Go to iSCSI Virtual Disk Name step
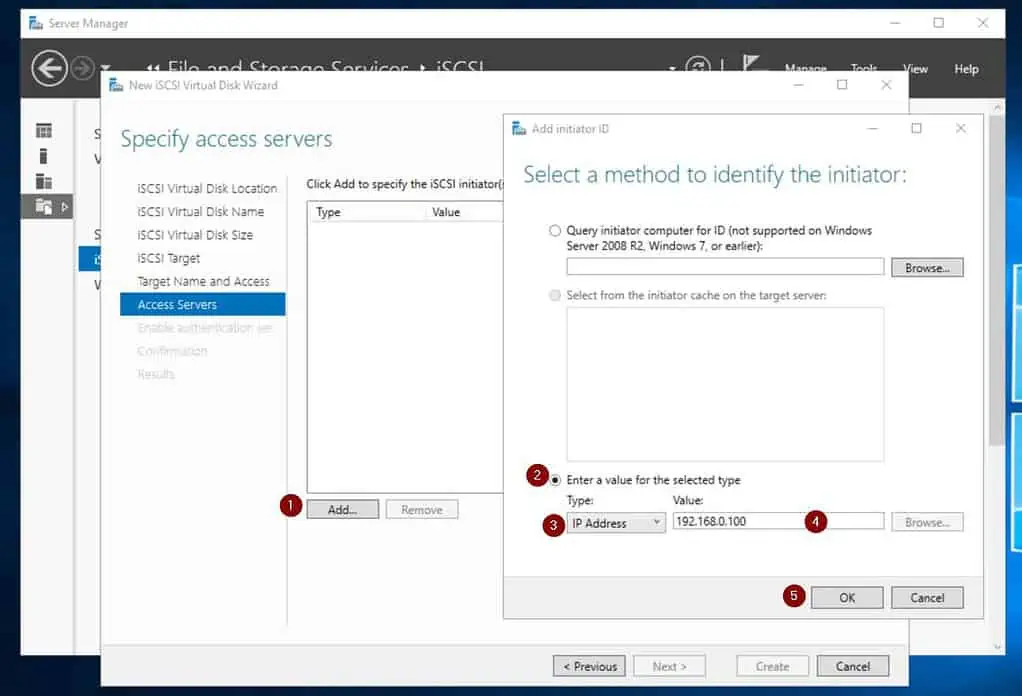Image resolution: width=1022 pixels, height=696 pixels. 201,212
